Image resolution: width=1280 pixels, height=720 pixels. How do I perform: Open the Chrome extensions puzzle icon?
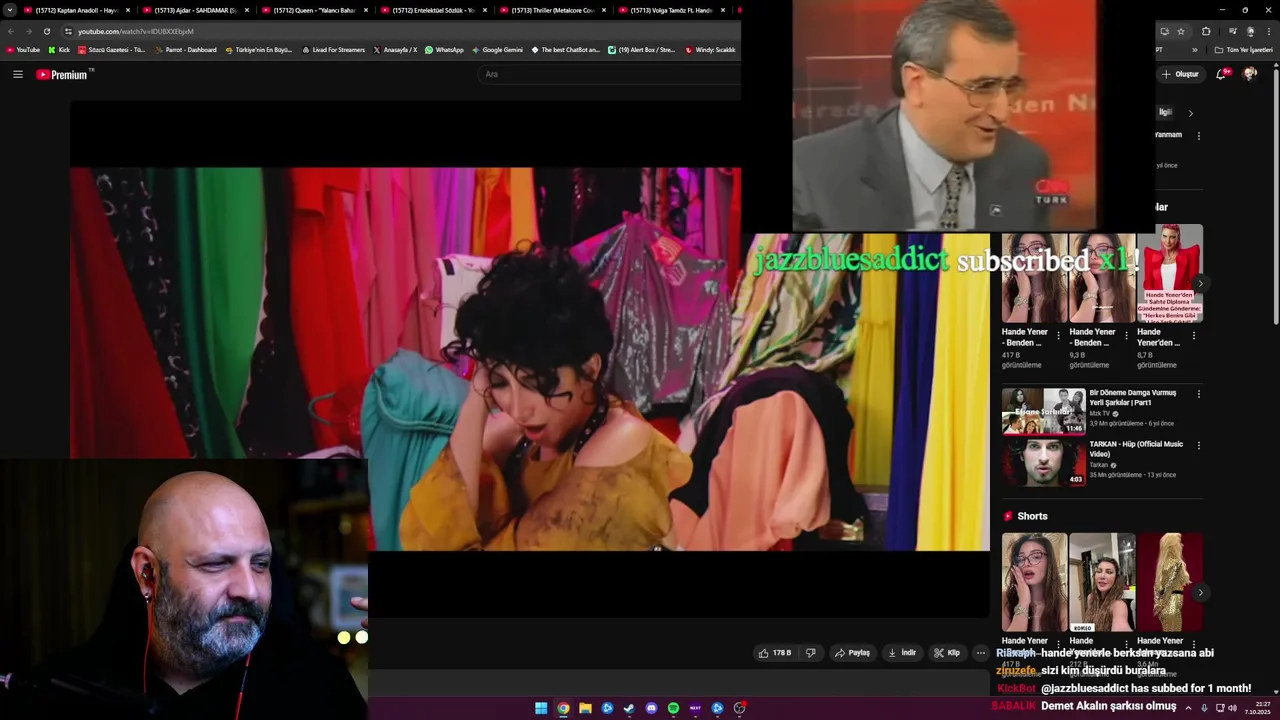pos(1206,31)
